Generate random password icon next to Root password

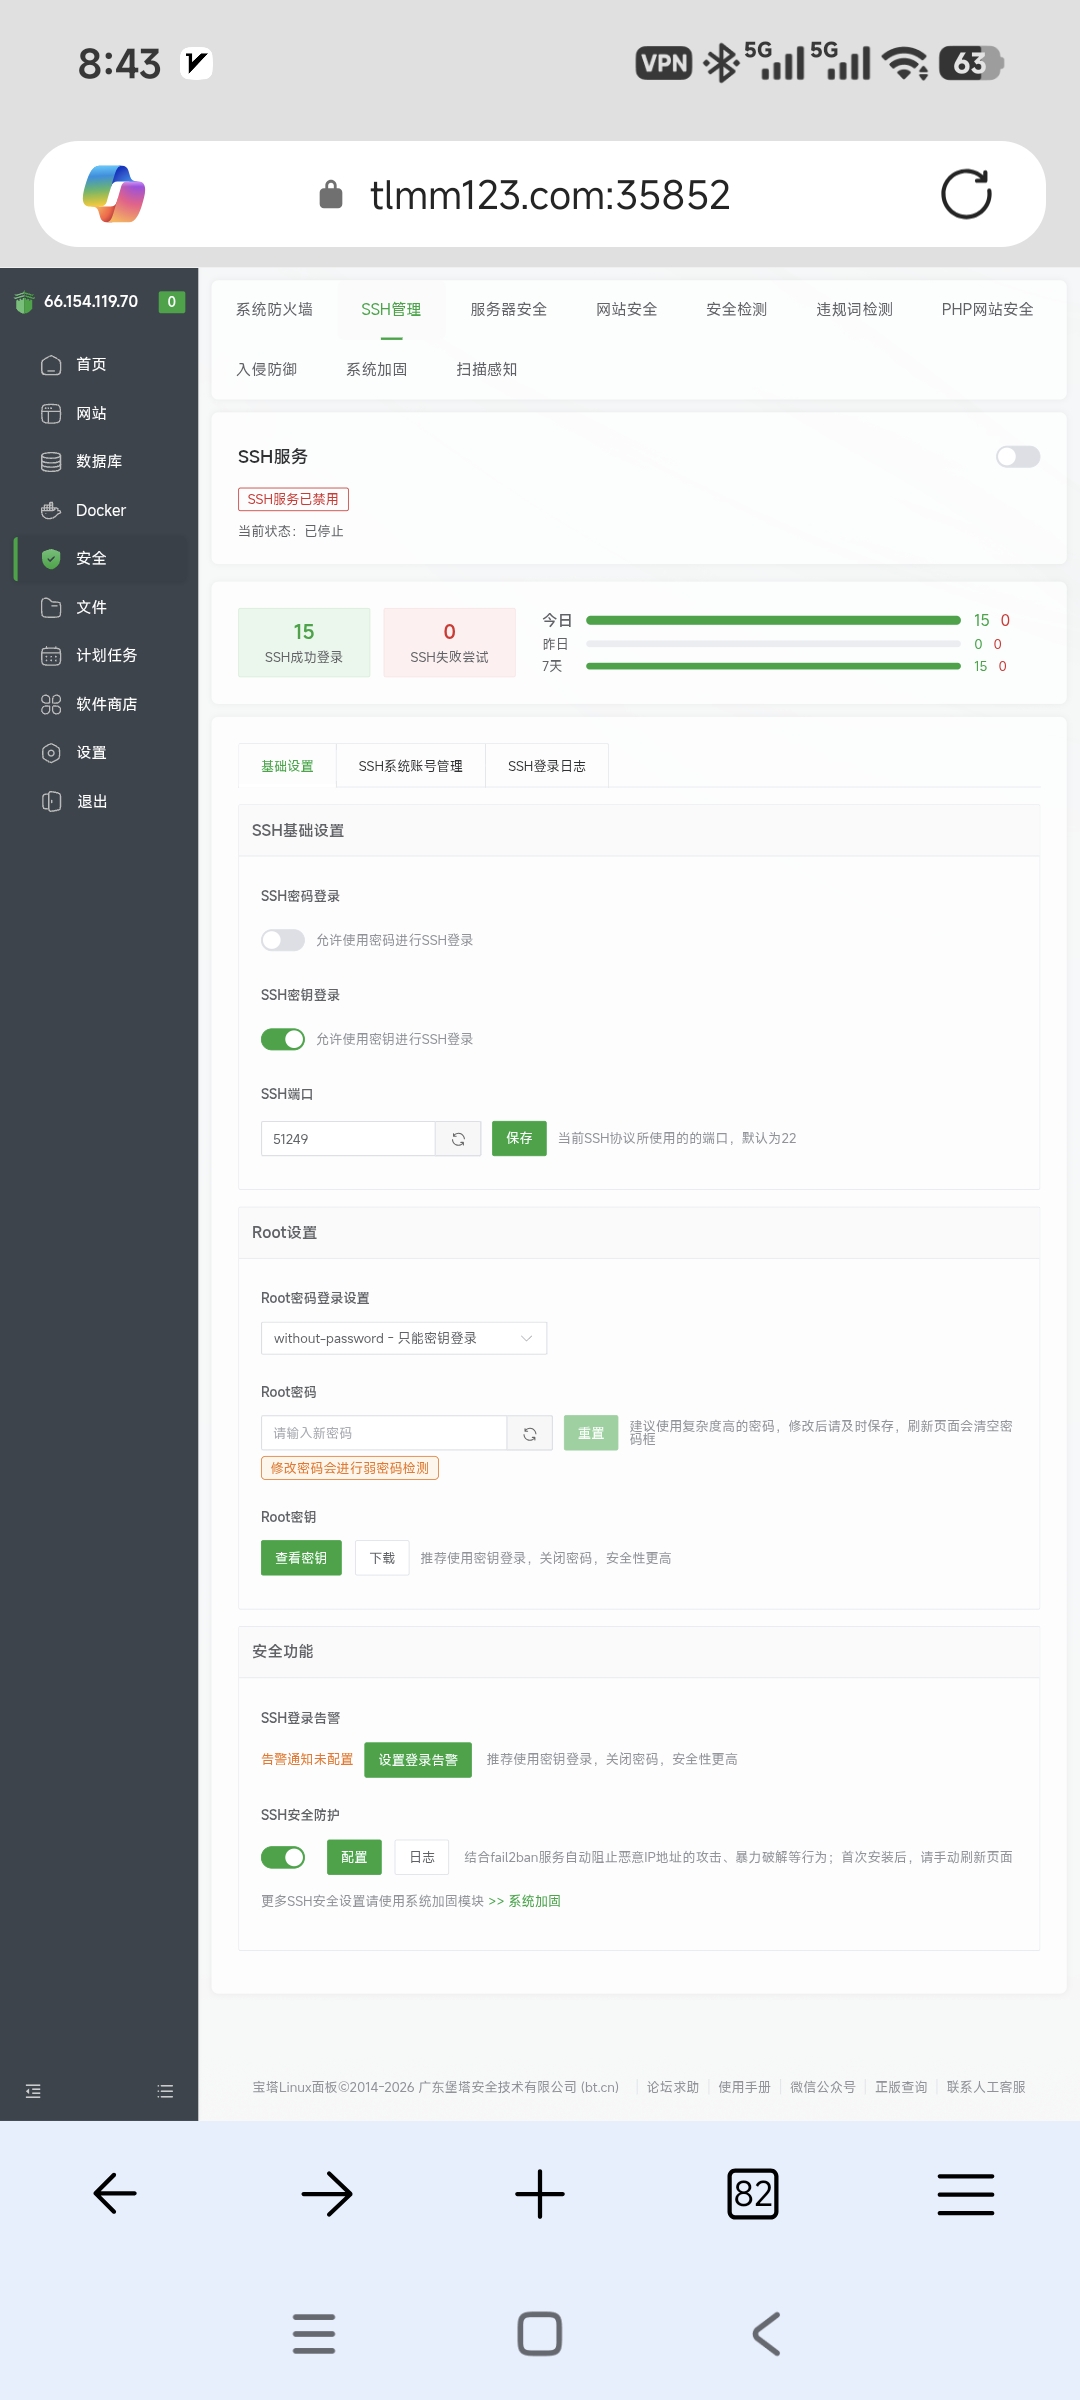point(530,1433)
